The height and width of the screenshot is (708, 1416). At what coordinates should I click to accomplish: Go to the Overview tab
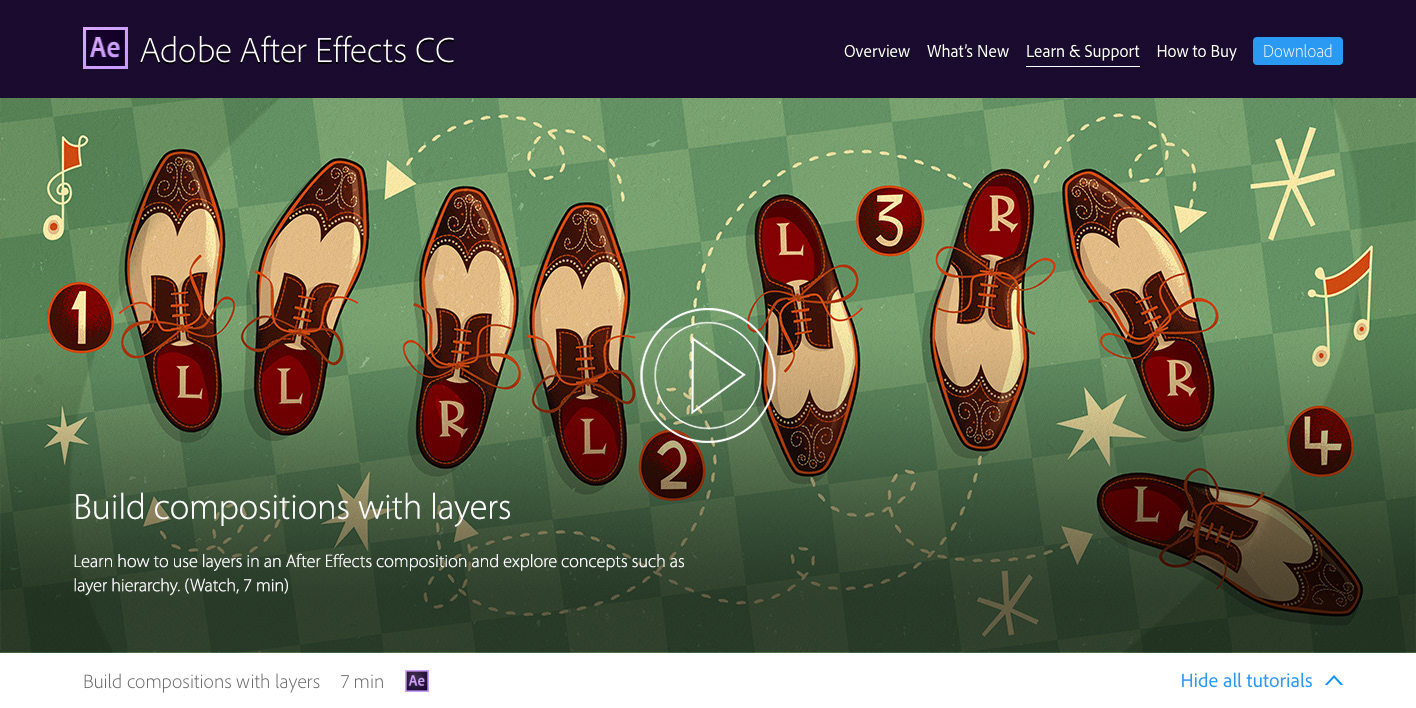pos(877,51)
